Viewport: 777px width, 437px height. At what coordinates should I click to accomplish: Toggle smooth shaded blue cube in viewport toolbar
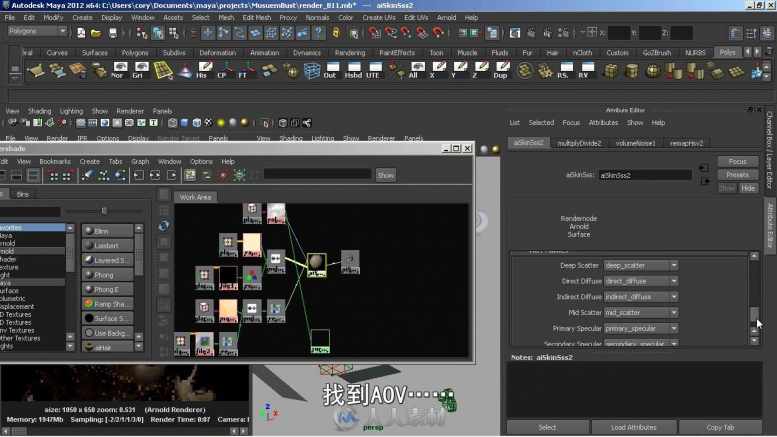pyautogui.click(x=184, y=123)
